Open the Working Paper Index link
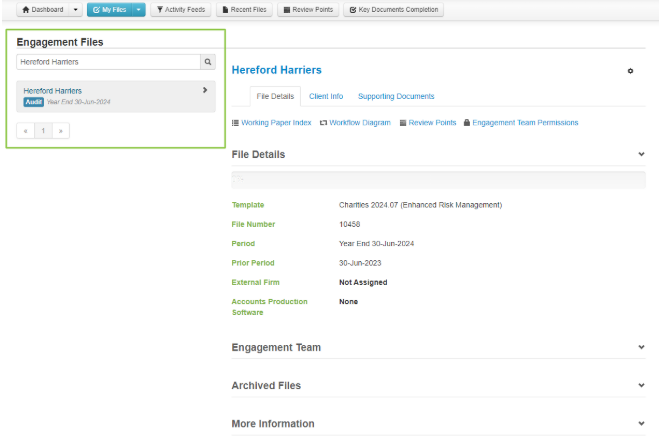The width and height of the screenshot is (659, 447). (272, 123)
